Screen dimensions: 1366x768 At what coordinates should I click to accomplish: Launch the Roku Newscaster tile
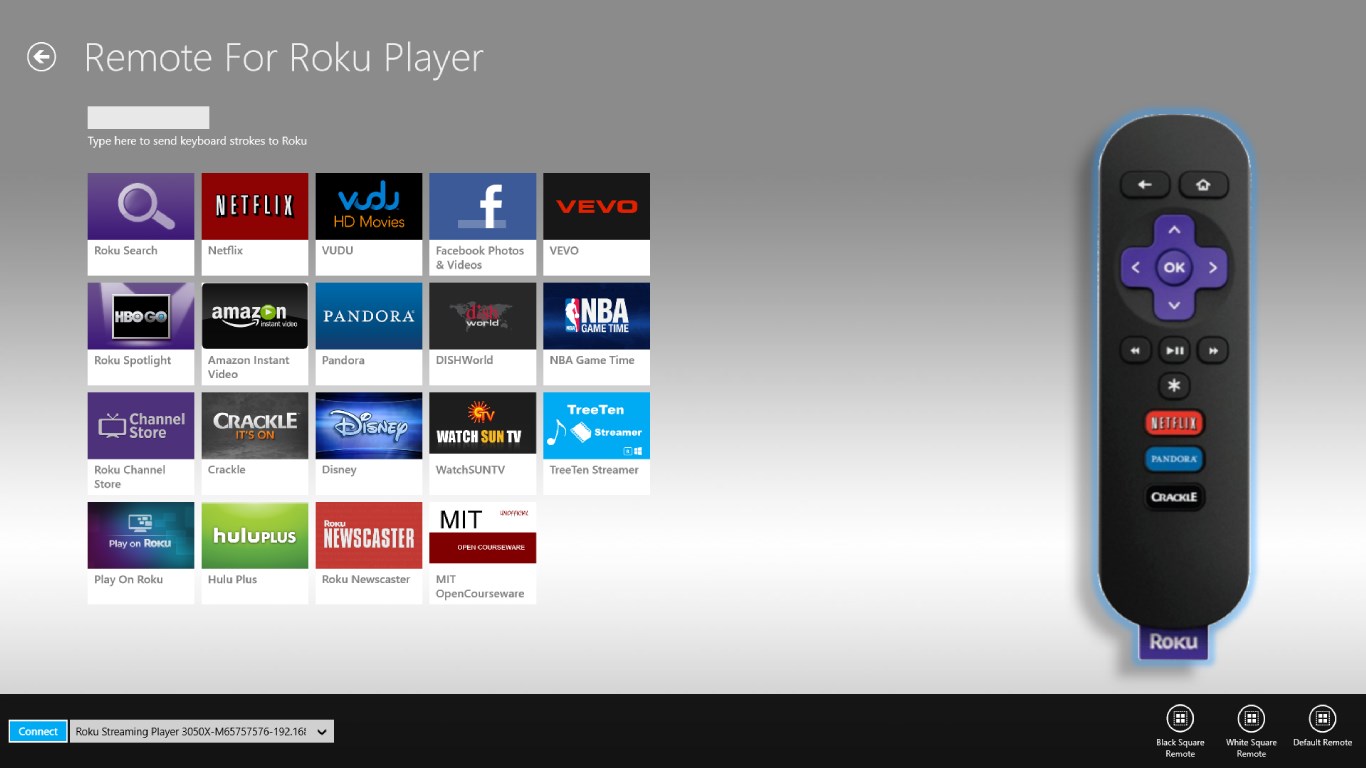(369, 553)
